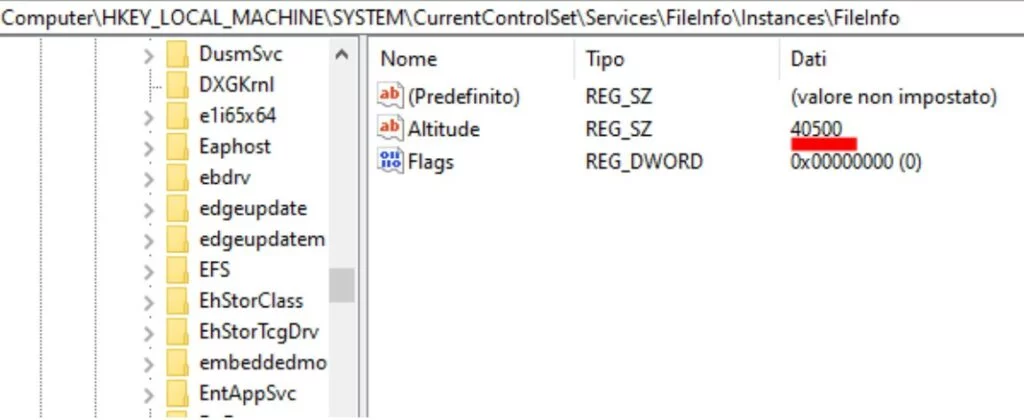Select the DusmSvc folder icon
Screen dimensions: 1024x420
coord(178,54)
